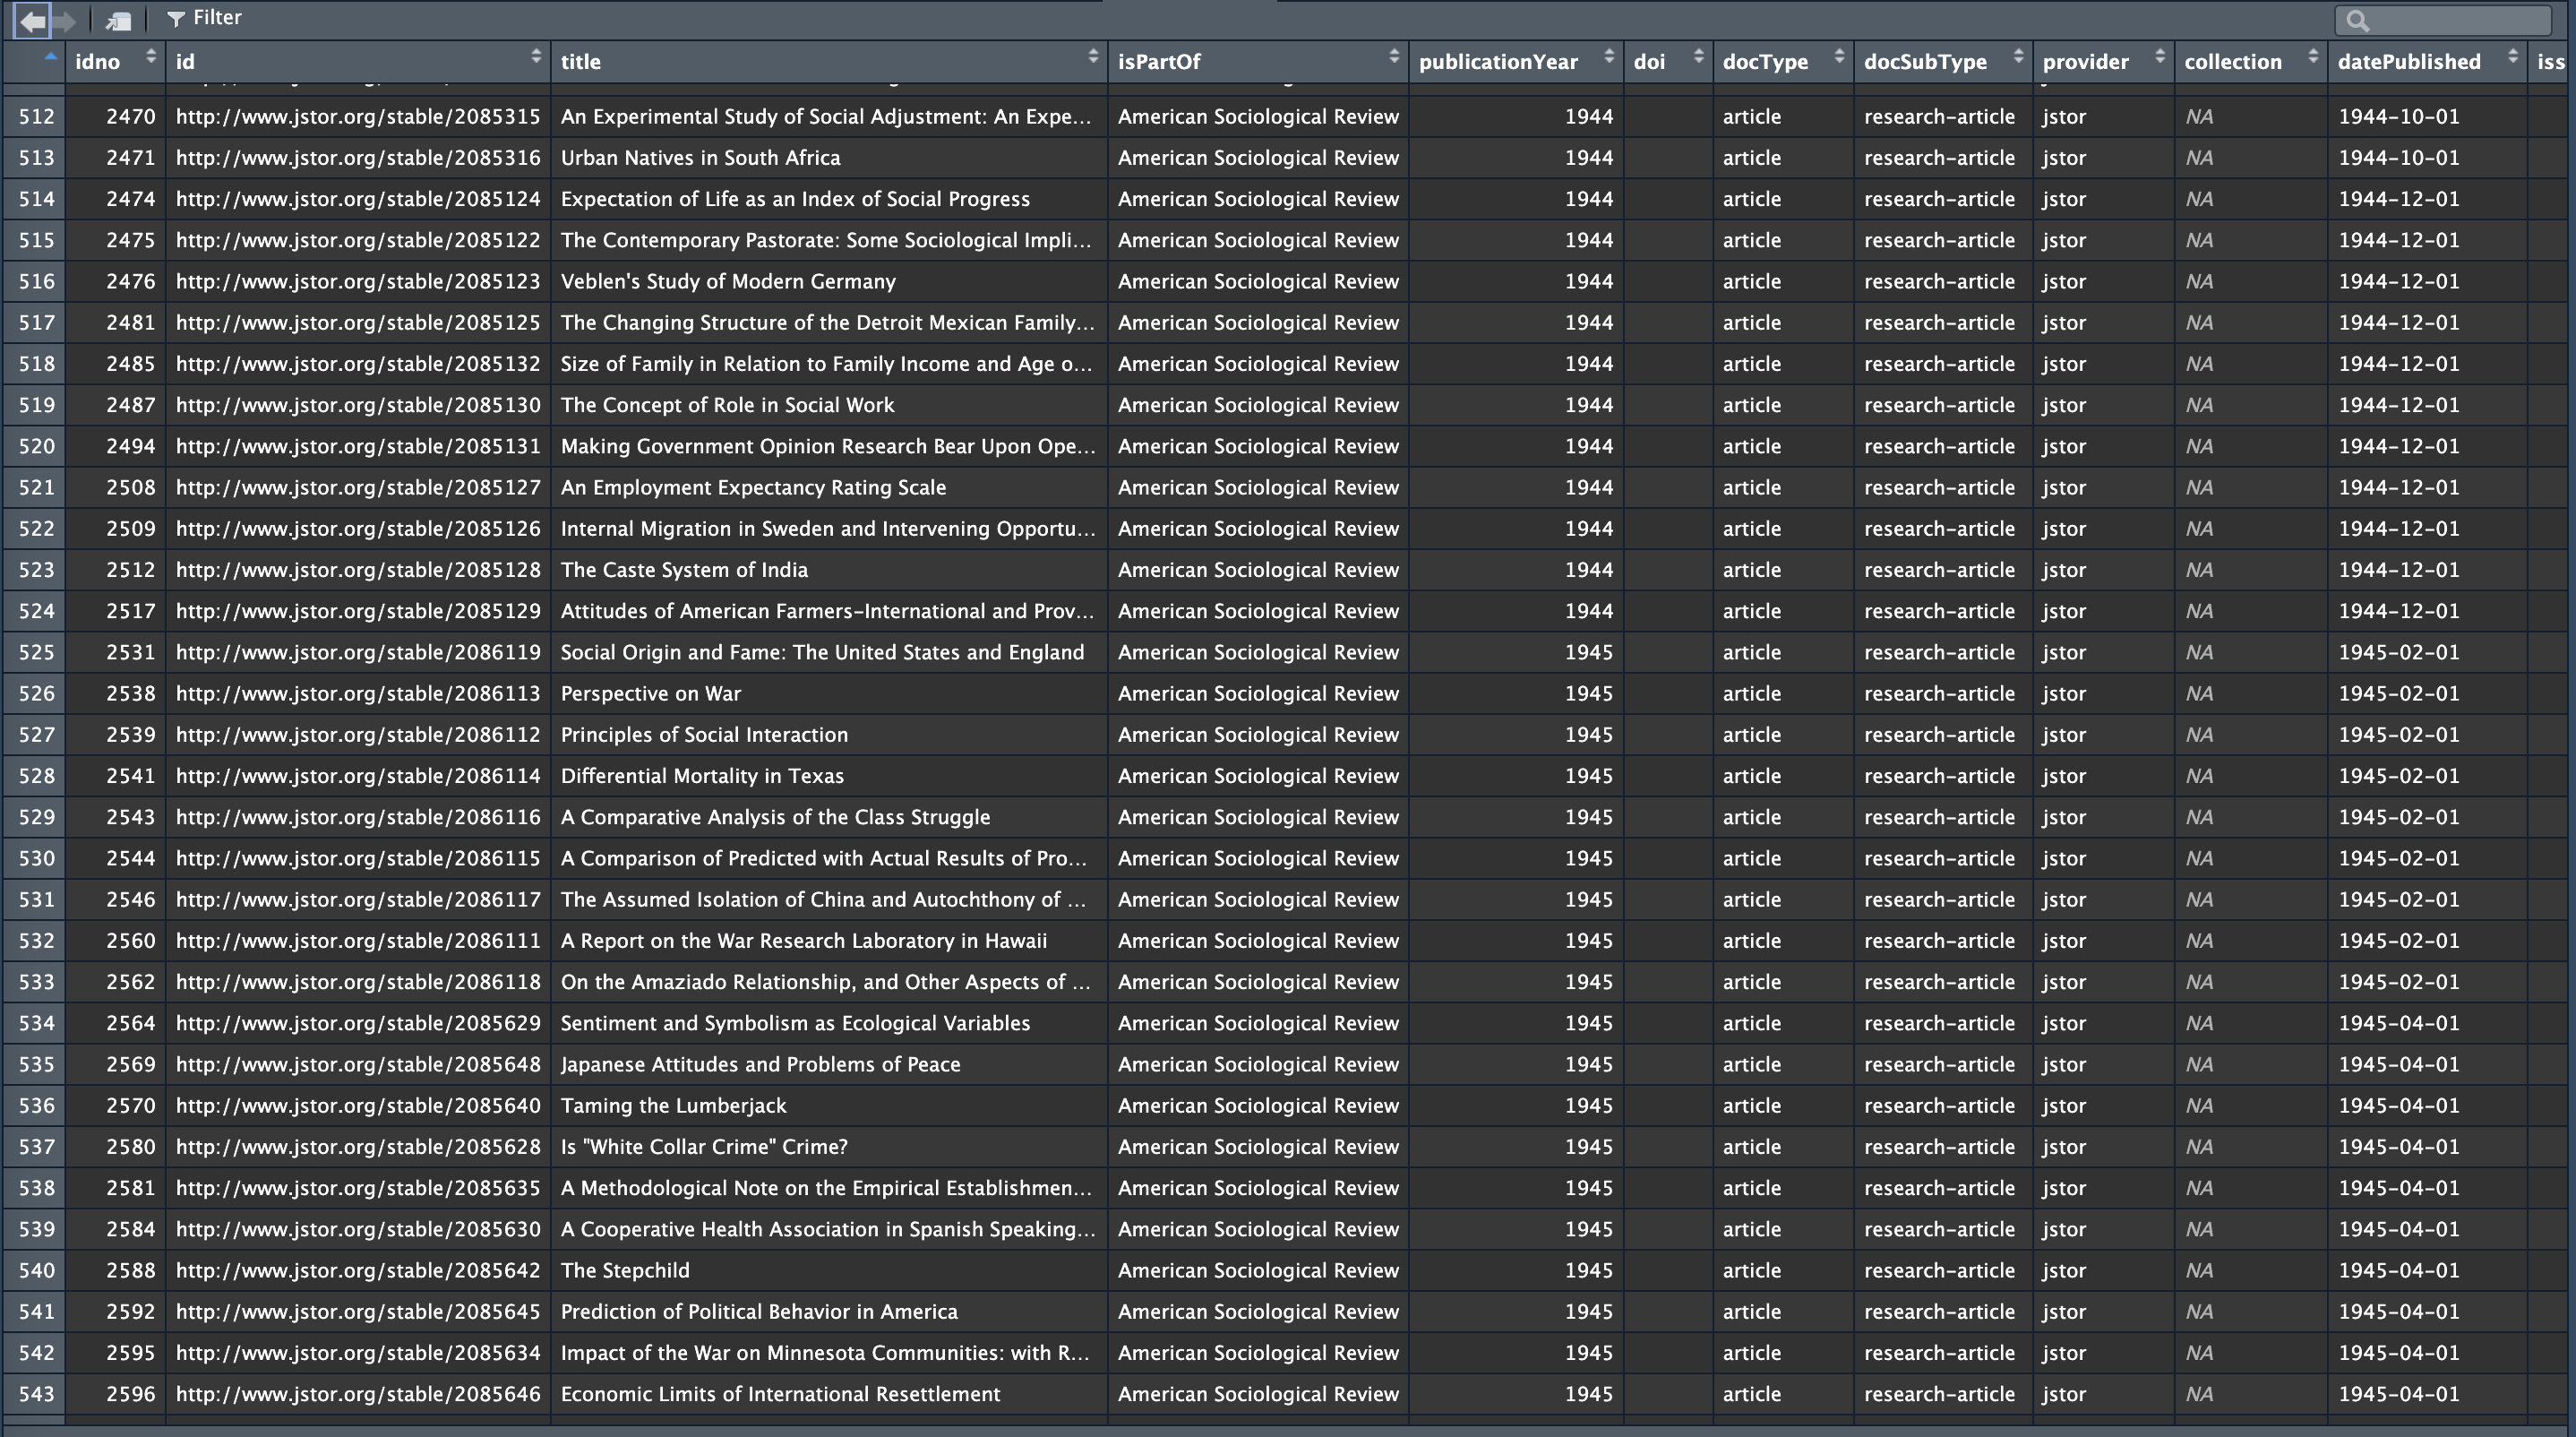Click sort arrows on title column
Screen dimensions: 2576x1437
pos(1092,56)
